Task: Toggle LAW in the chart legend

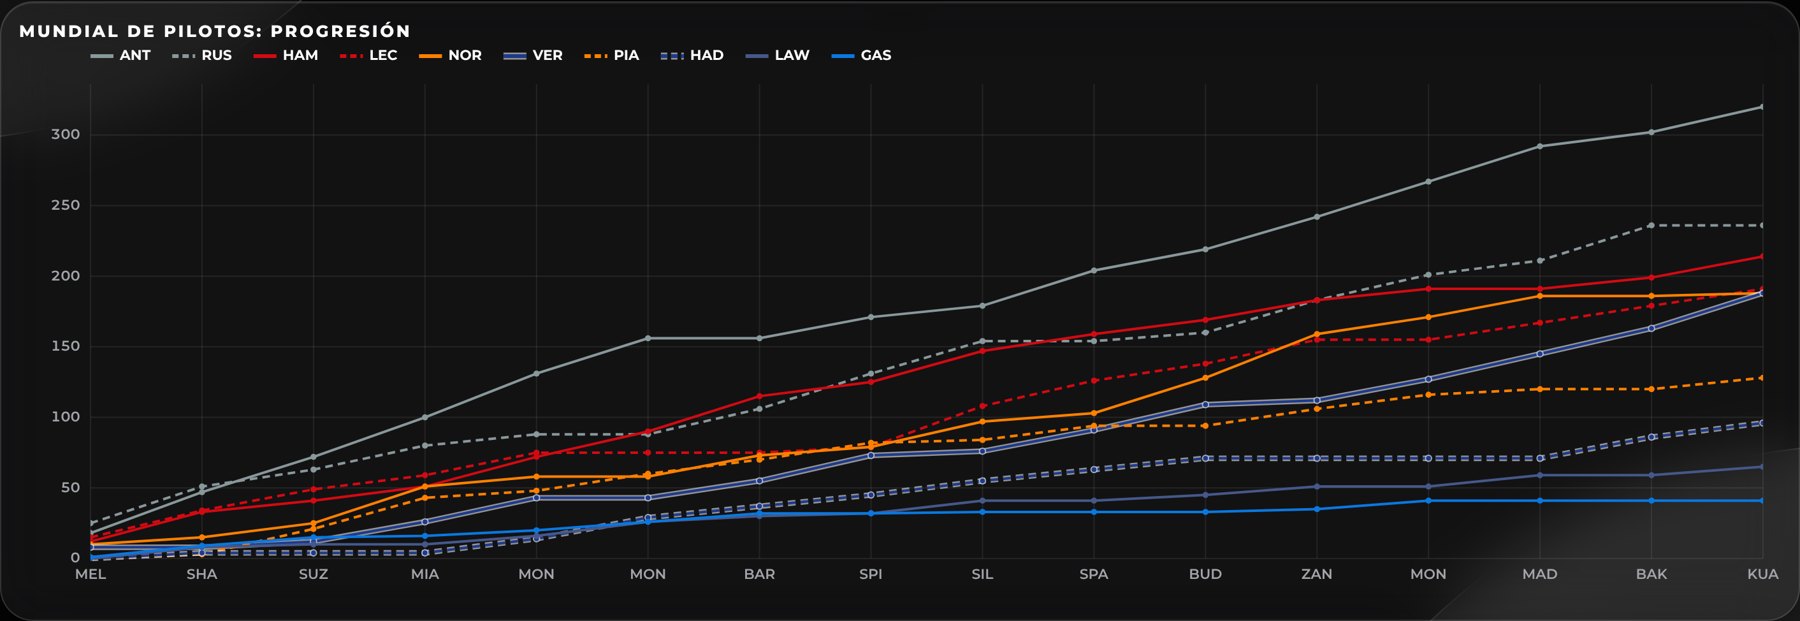Action: coord(778,56)
